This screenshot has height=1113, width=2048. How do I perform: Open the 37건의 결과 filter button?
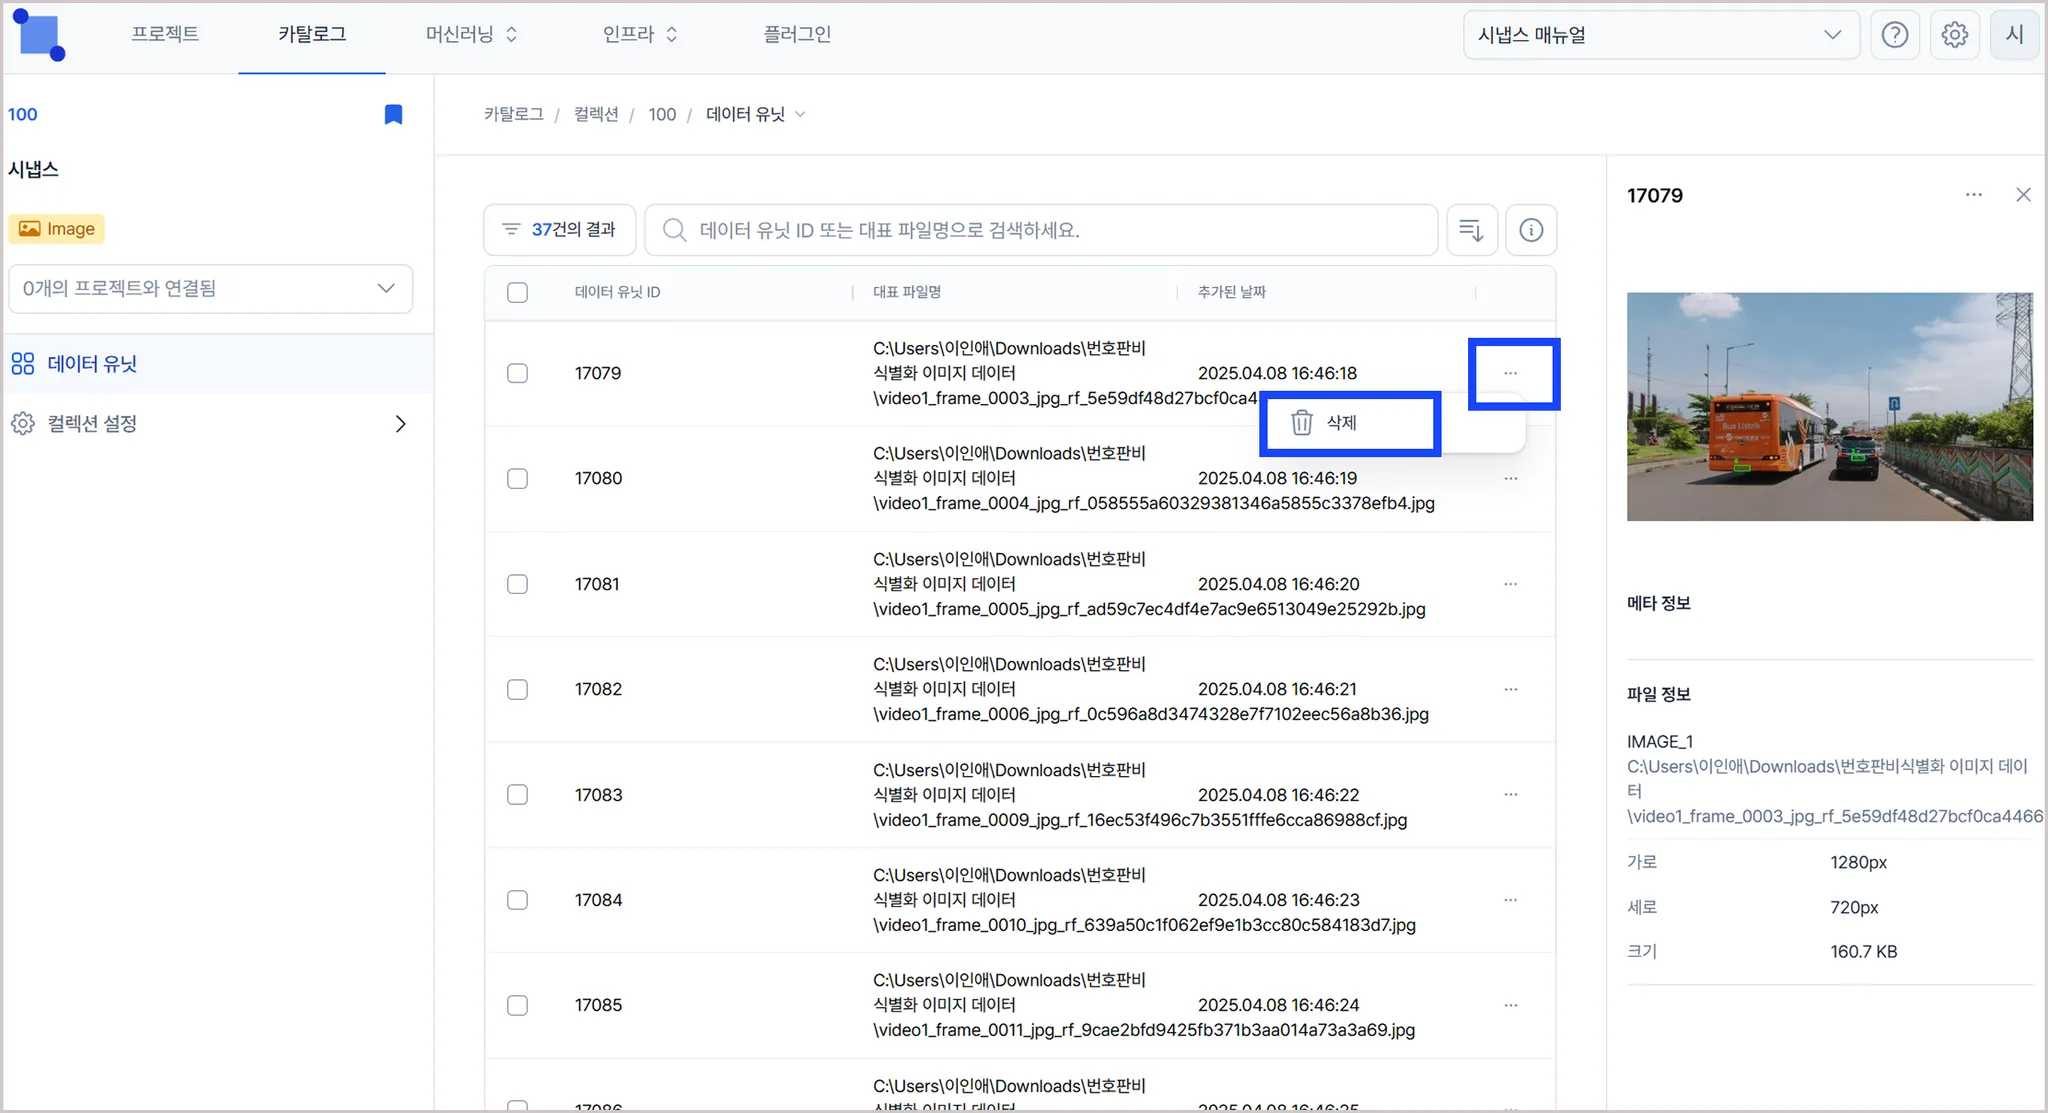coord(560,230)
